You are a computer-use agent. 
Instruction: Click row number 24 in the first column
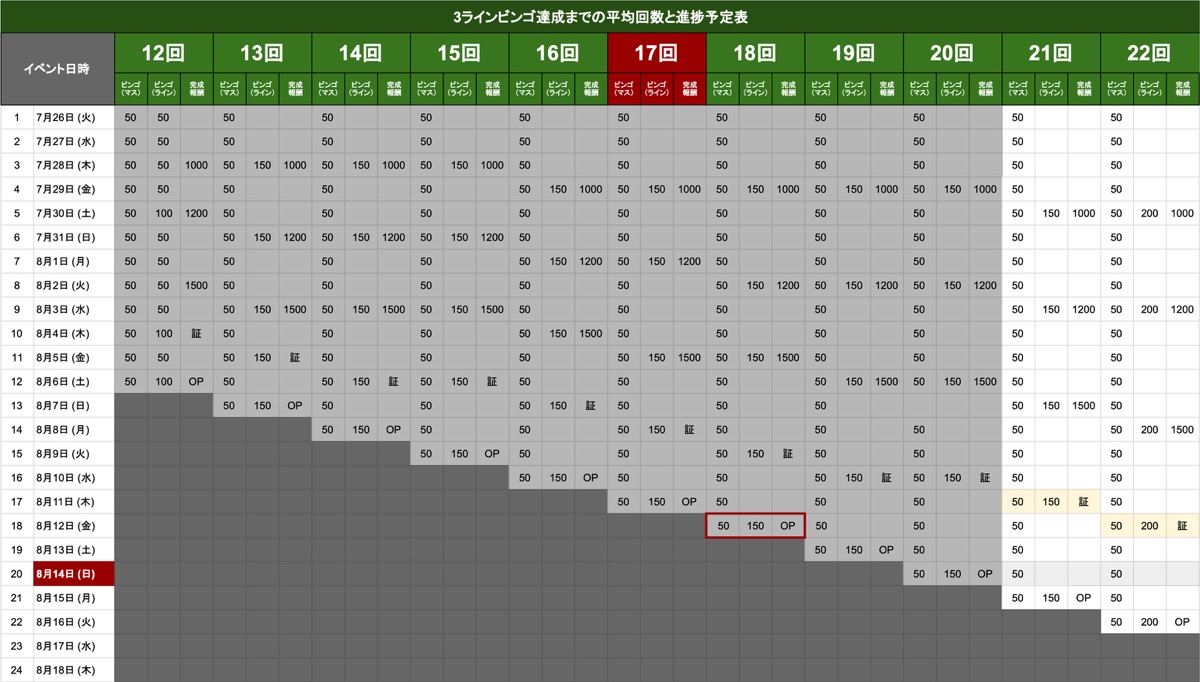pos(16,670)
